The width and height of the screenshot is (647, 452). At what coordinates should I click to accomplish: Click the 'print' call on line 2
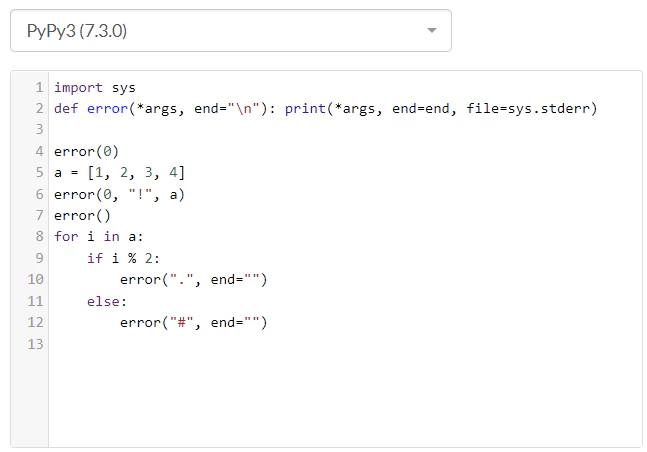coord(305,109)
